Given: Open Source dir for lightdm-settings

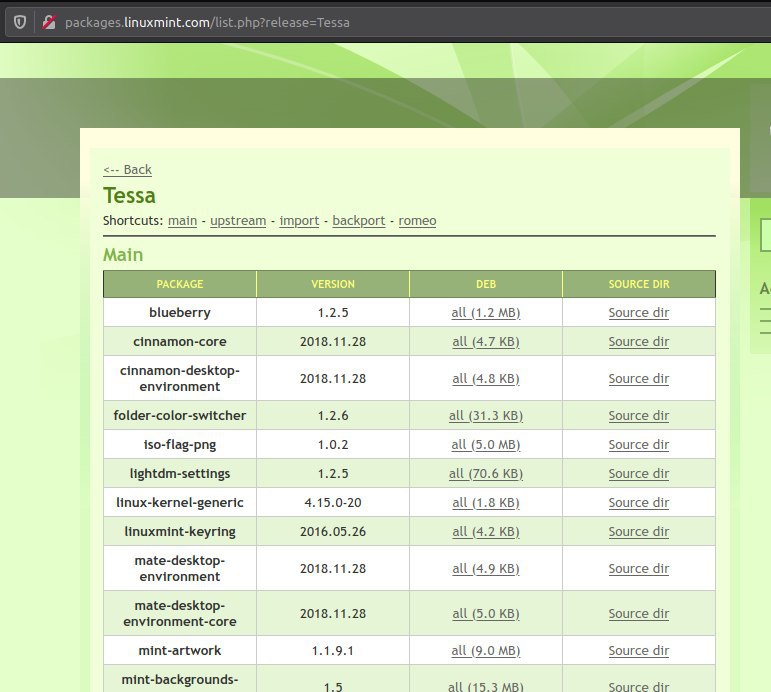Looking at the screenshot, I should [638, 473].
